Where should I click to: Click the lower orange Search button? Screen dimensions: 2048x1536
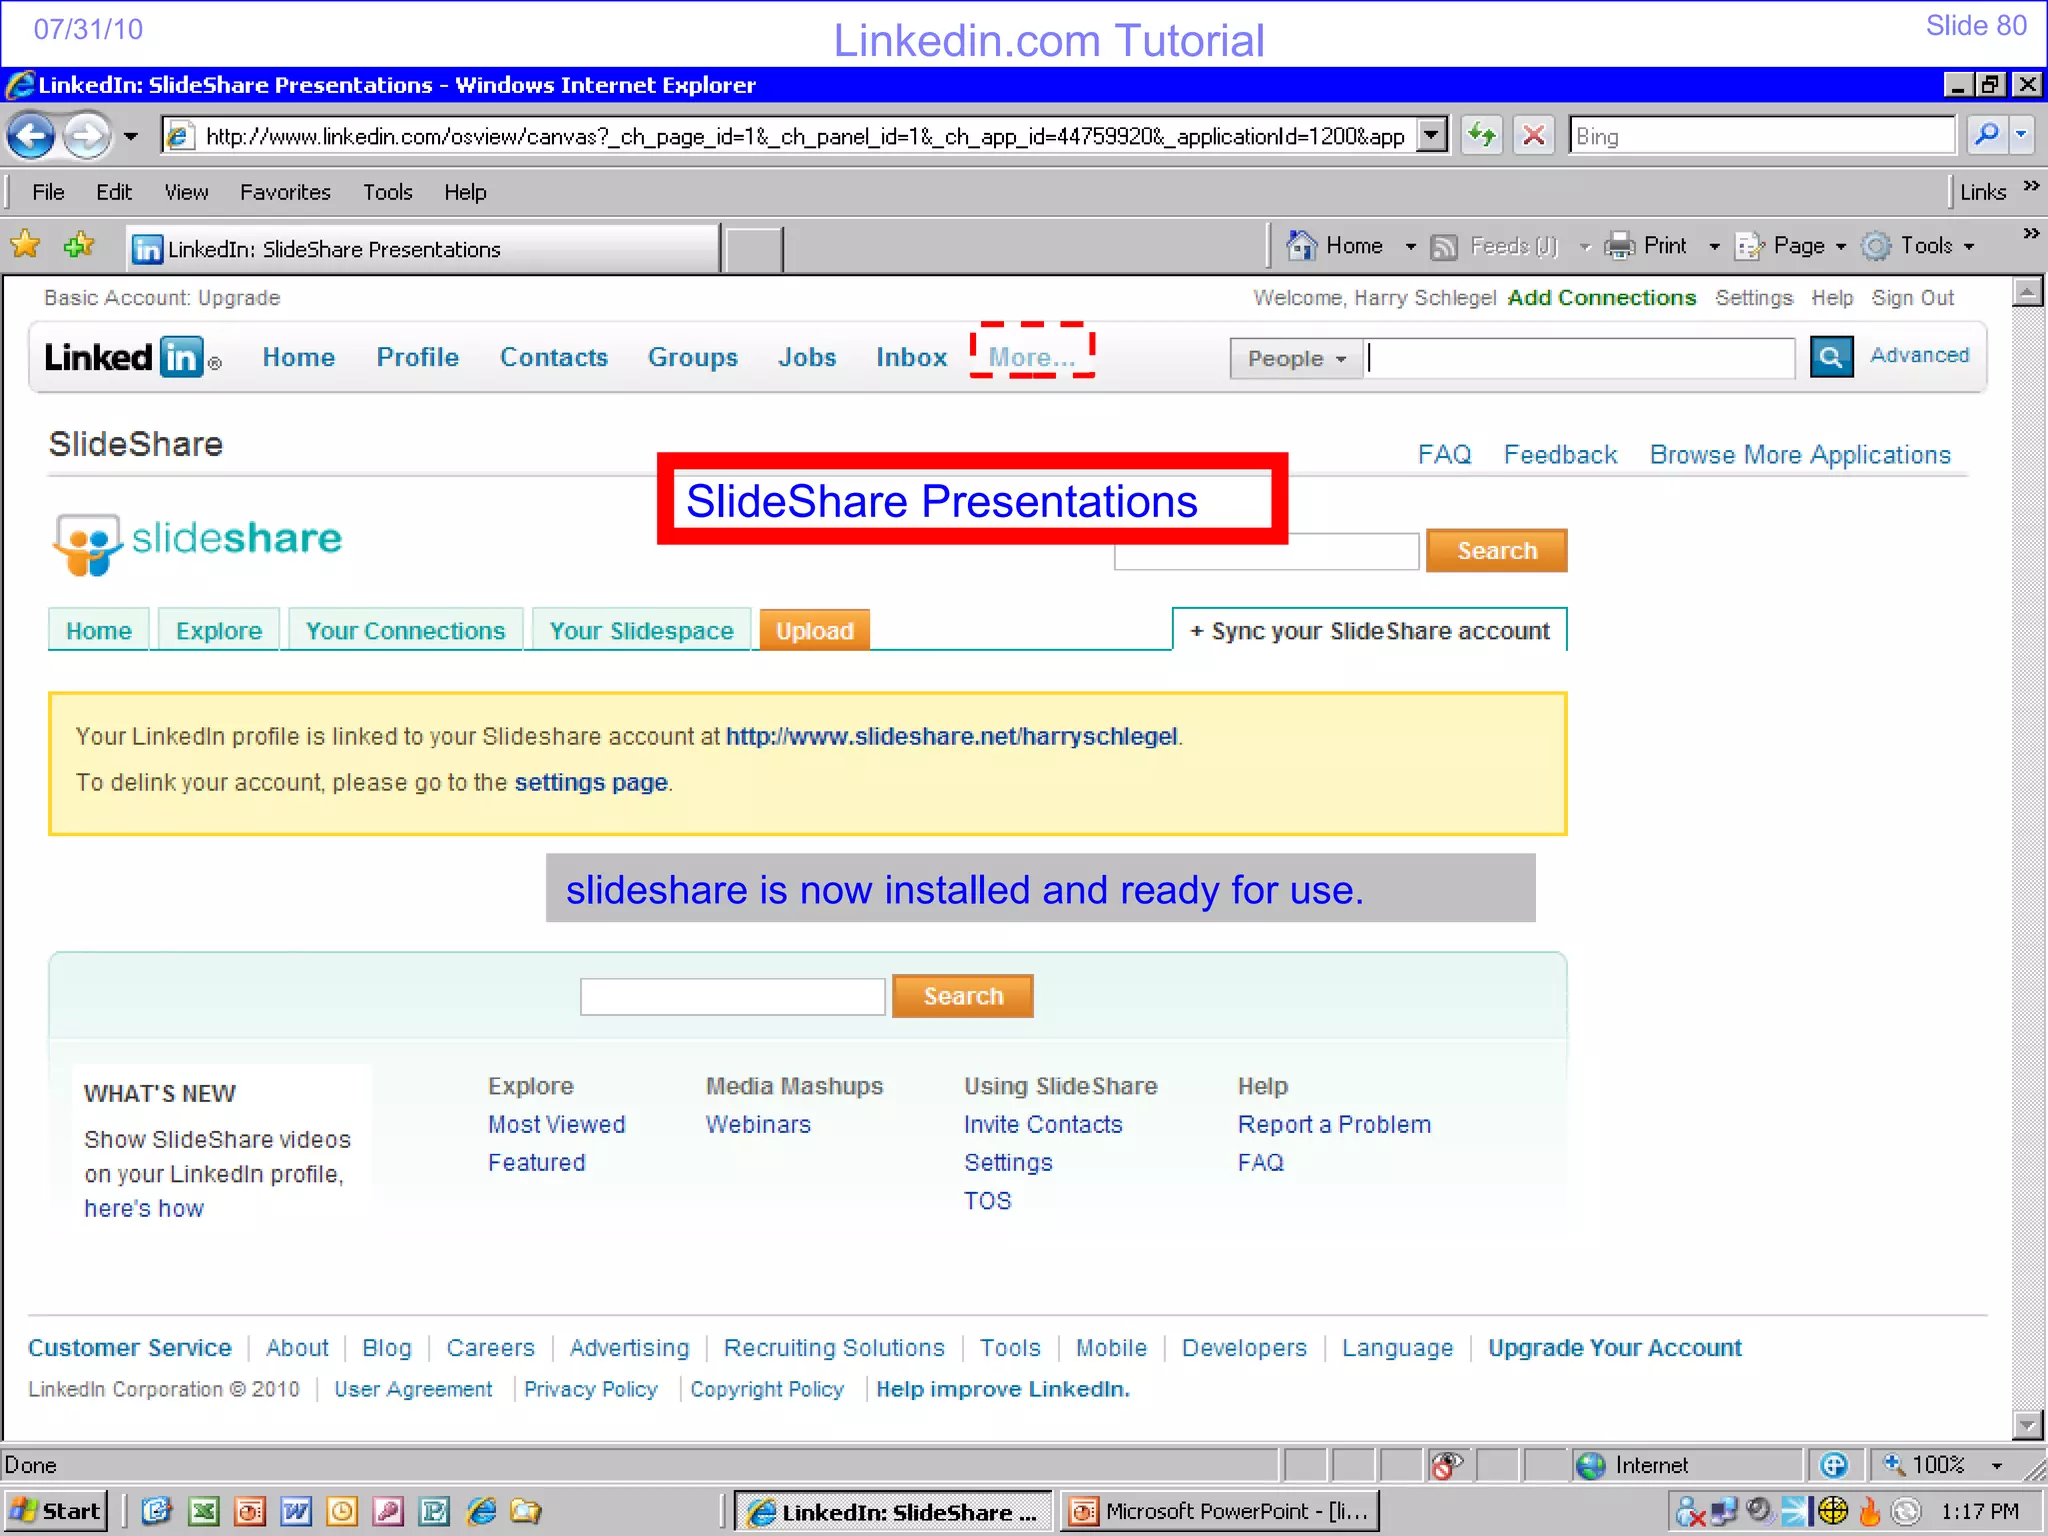(x=963, y=996)
